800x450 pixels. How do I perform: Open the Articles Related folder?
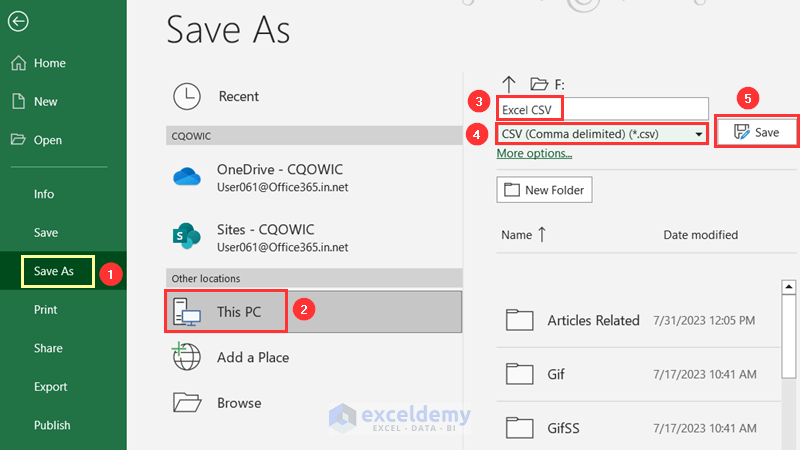pyautogui.click(x=593, y=320)
